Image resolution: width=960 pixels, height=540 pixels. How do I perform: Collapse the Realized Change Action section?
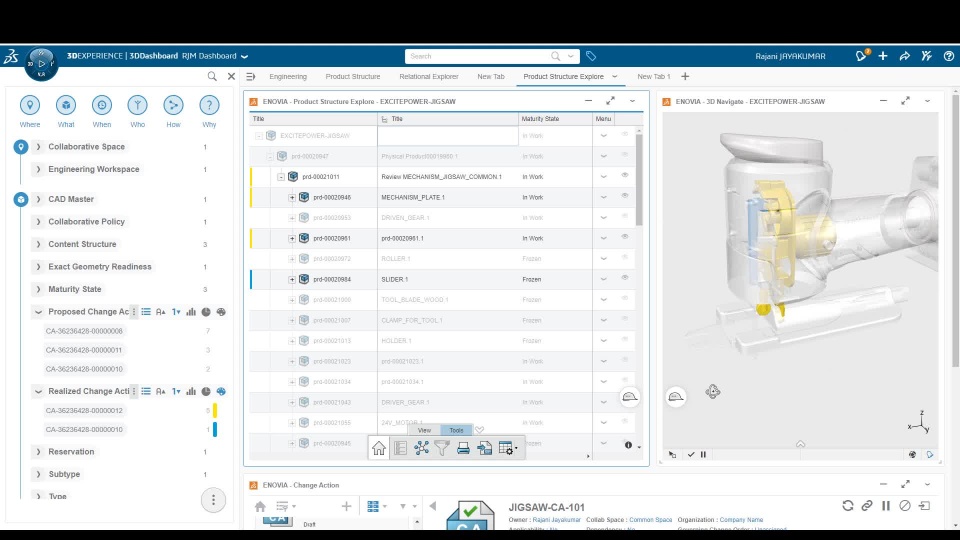coord(39,391)
